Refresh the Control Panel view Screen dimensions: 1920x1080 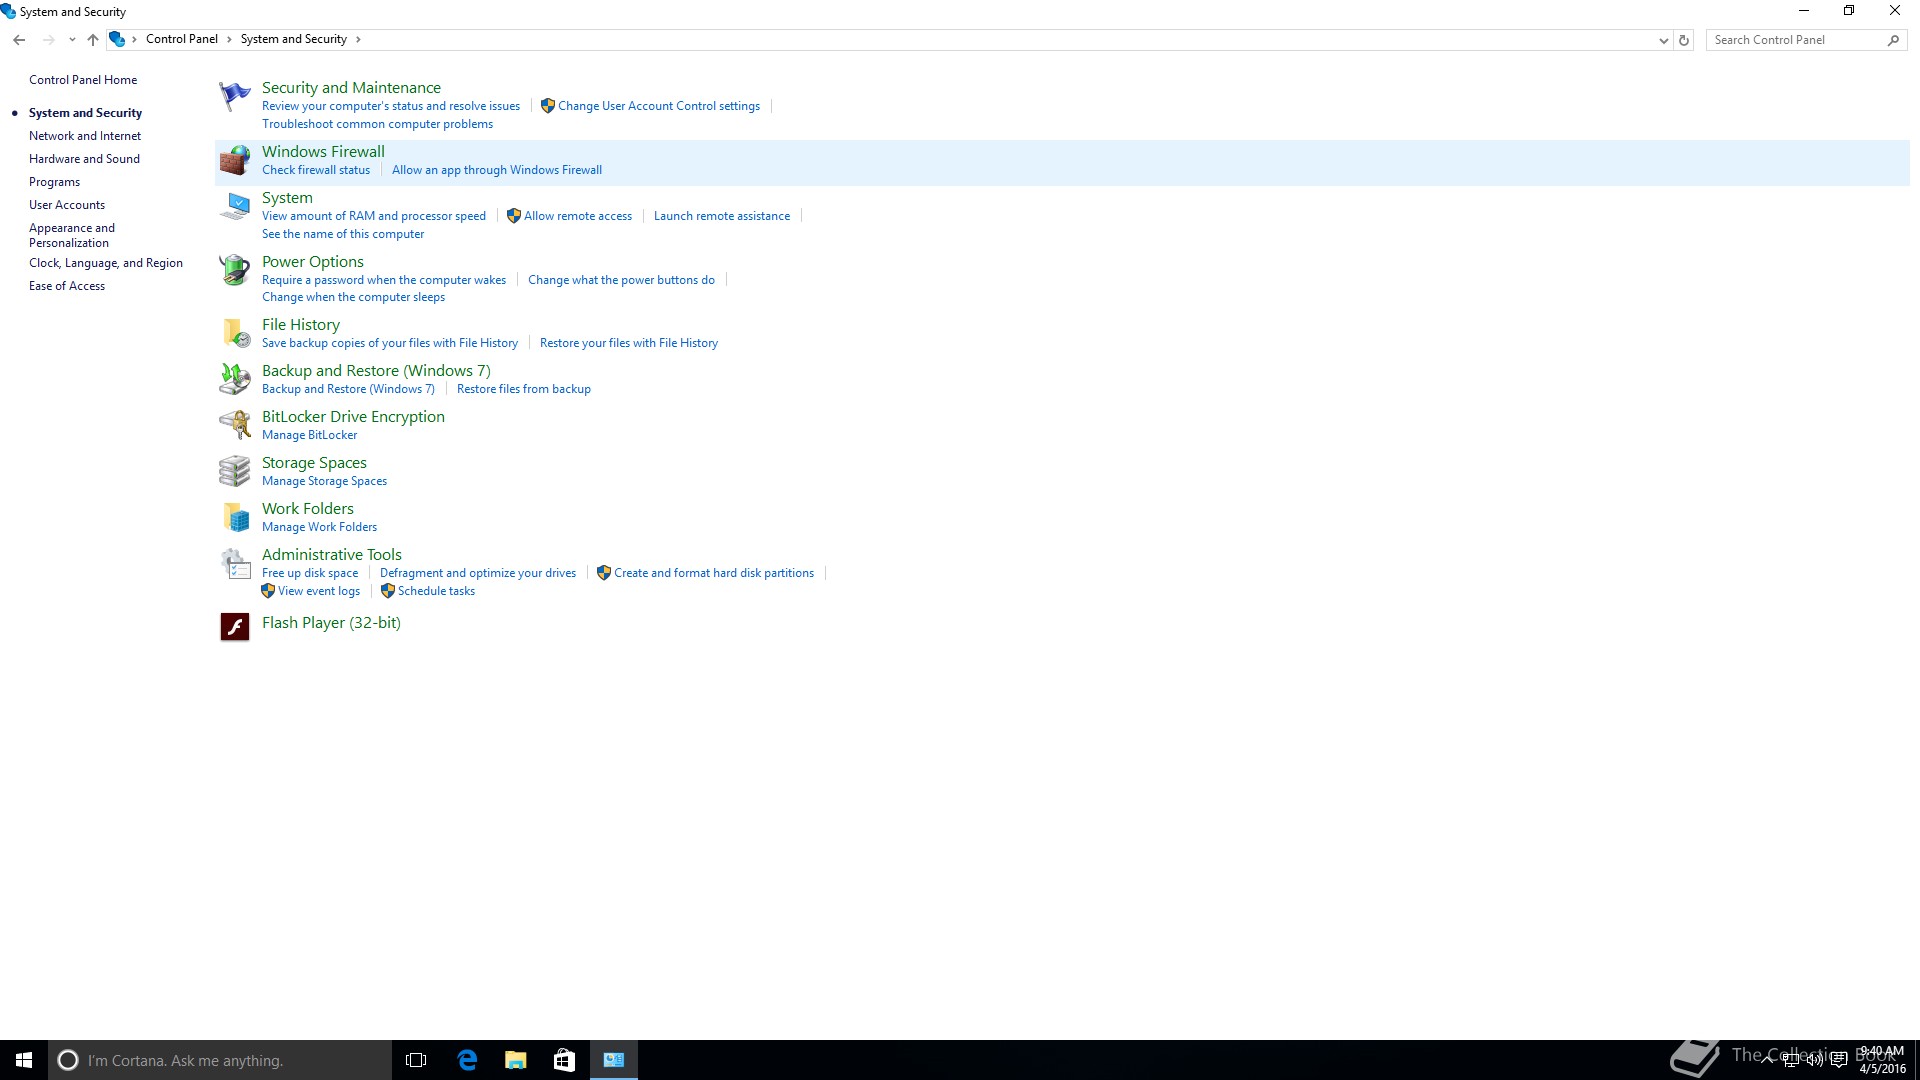pos(1684,40)
